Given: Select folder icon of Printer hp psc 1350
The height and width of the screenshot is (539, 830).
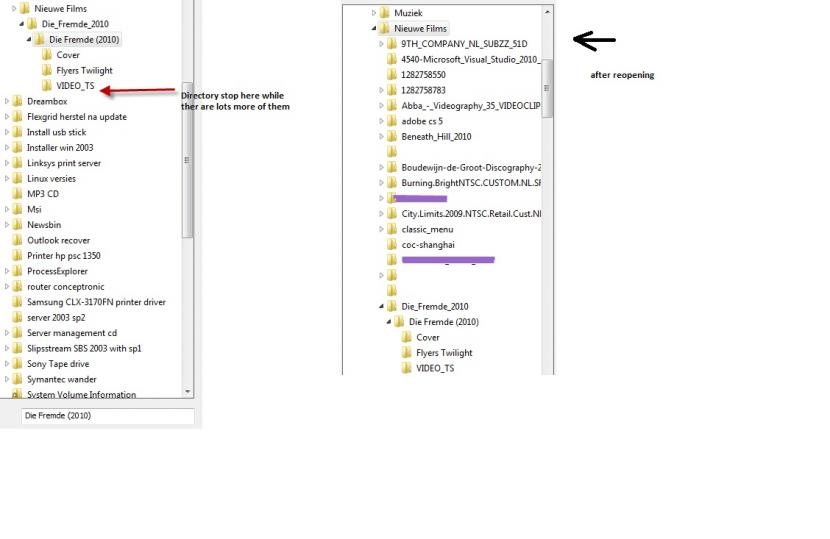Looking at the screenshot, I should tap(17, 256).
